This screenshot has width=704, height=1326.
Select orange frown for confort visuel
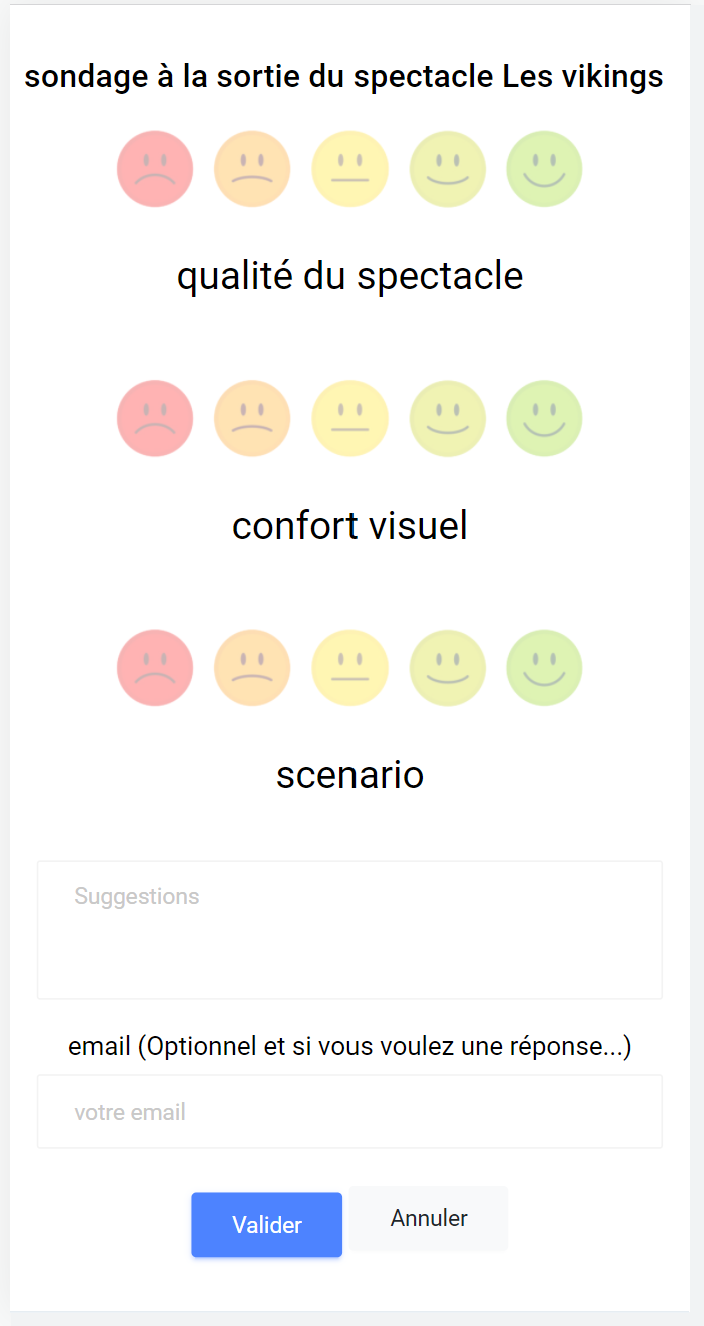tap(252, 418)
